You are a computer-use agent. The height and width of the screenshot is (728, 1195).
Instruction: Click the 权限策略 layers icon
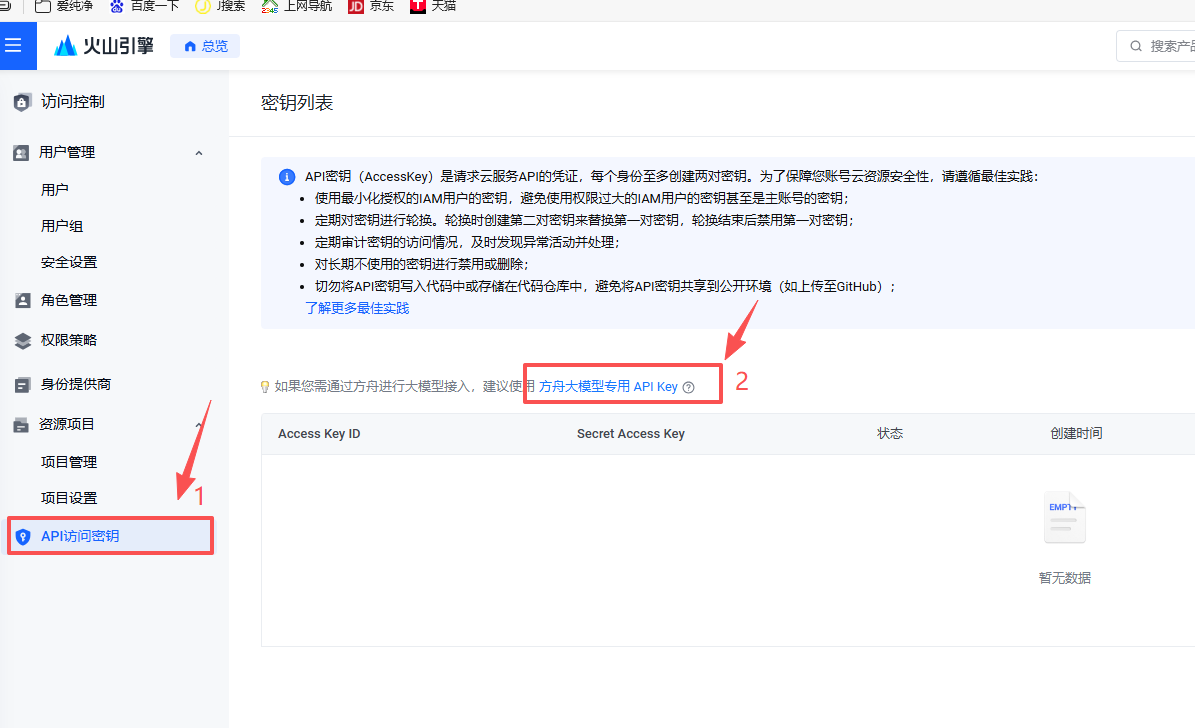click(23, 341)
